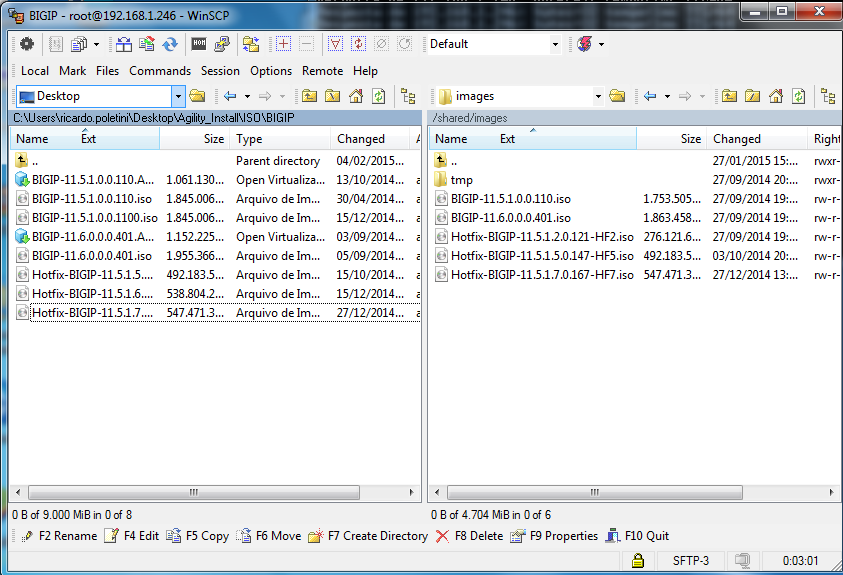Go to local home directory icon
Viewport: 843px width, 575px height.
coord(357,96)
